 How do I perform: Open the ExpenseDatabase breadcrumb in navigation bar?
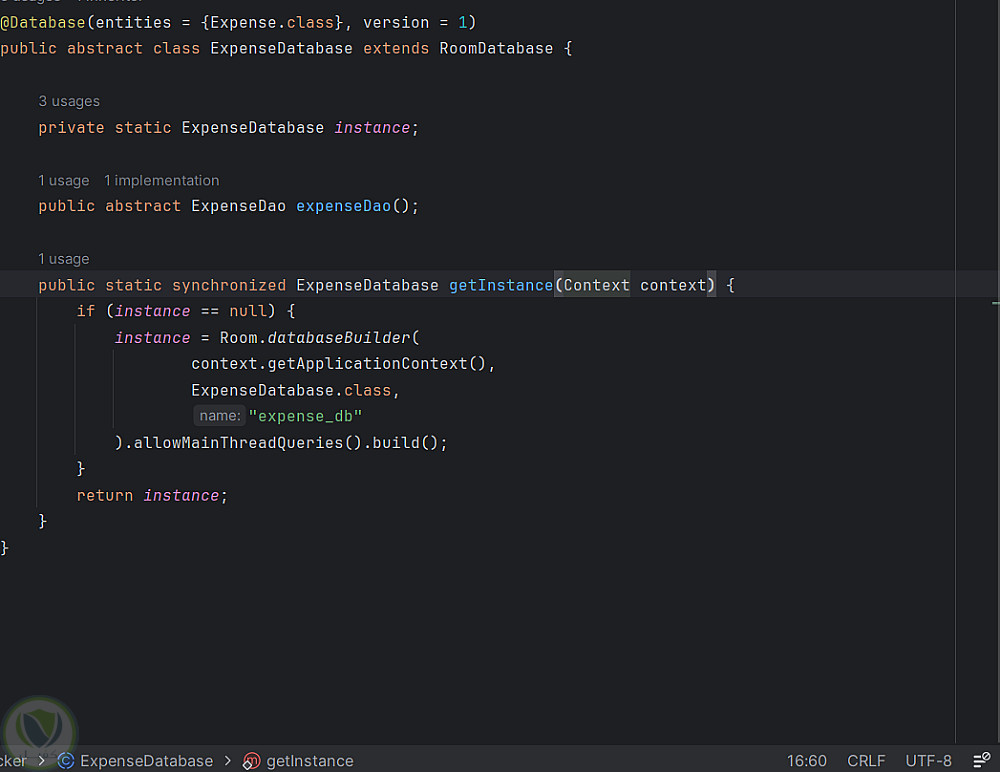[146, 761]
